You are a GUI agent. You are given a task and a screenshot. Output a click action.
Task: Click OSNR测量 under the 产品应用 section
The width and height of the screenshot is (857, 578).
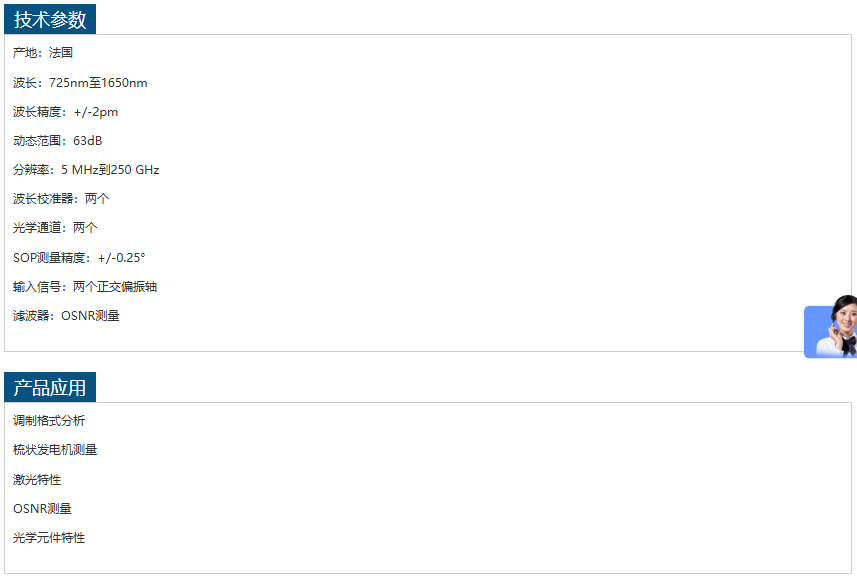[x=42, y=509]
